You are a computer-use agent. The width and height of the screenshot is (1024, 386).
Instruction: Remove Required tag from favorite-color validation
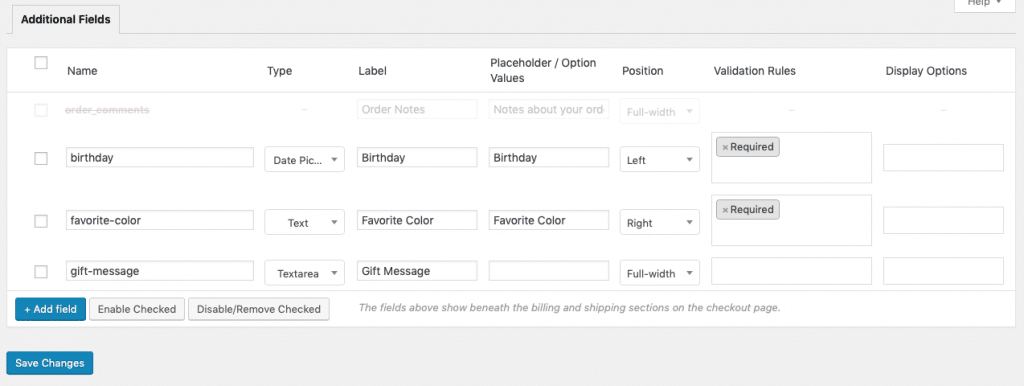tap(725, 210)
